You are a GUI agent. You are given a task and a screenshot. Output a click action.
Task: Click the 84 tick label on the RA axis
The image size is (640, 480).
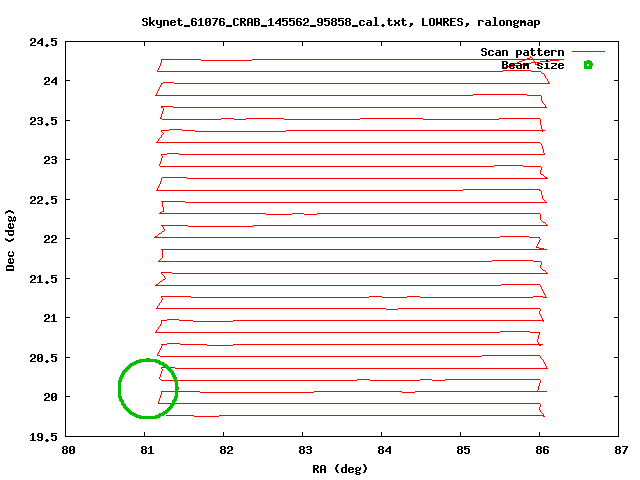click(384, 450)
